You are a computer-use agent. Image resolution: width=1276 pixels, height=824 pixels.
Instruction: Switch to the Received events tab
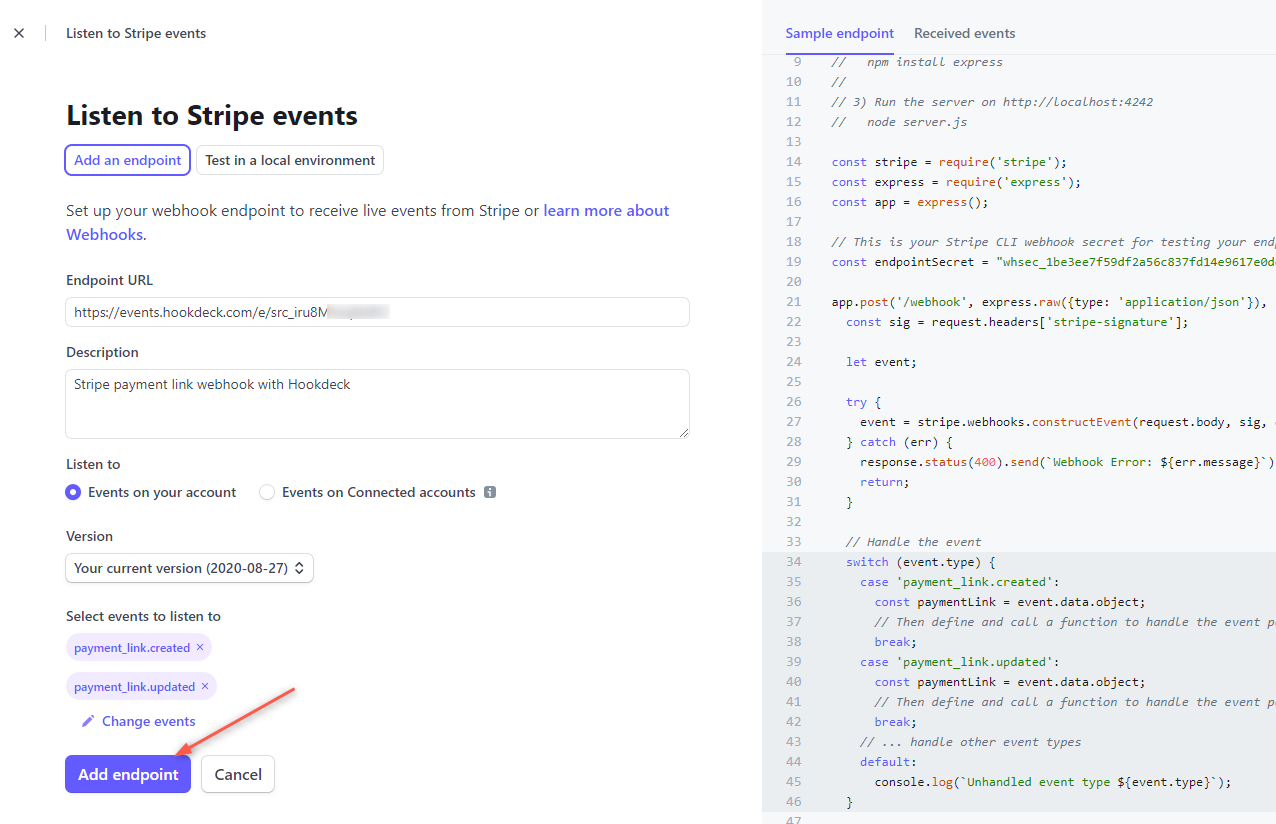point(964,33)
